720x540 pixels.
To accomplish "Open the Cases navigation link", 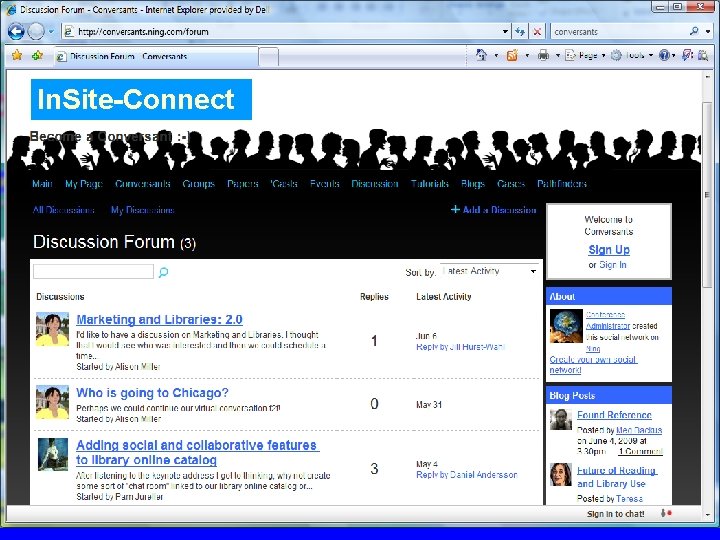I will click(511, 184).
